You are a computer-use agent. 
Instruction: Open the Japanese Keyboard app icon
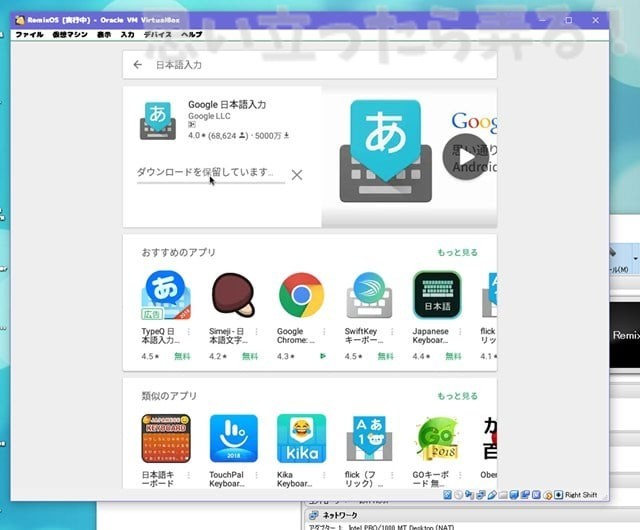click(x=437, y=296)
